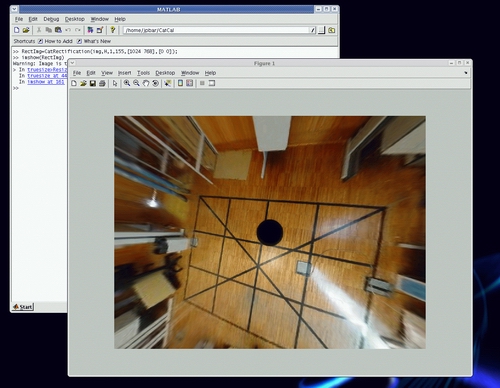Click the yellow Help question mark icon
The image size is (500, 388).
click(113, 30)
